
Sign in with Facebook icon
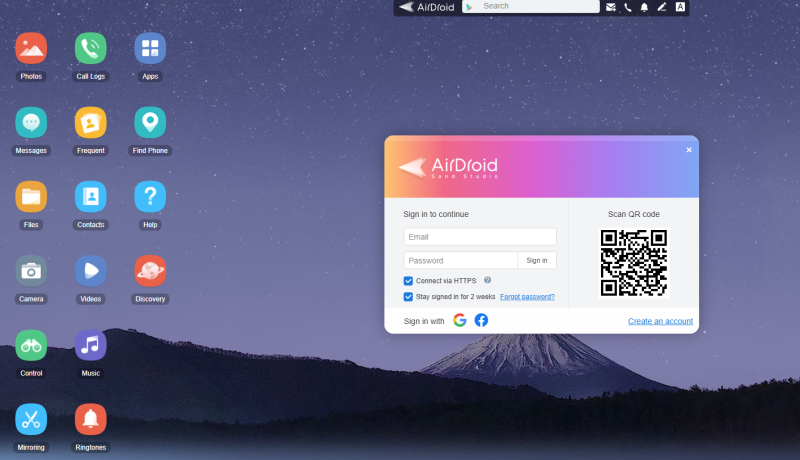tap(481, 320)
